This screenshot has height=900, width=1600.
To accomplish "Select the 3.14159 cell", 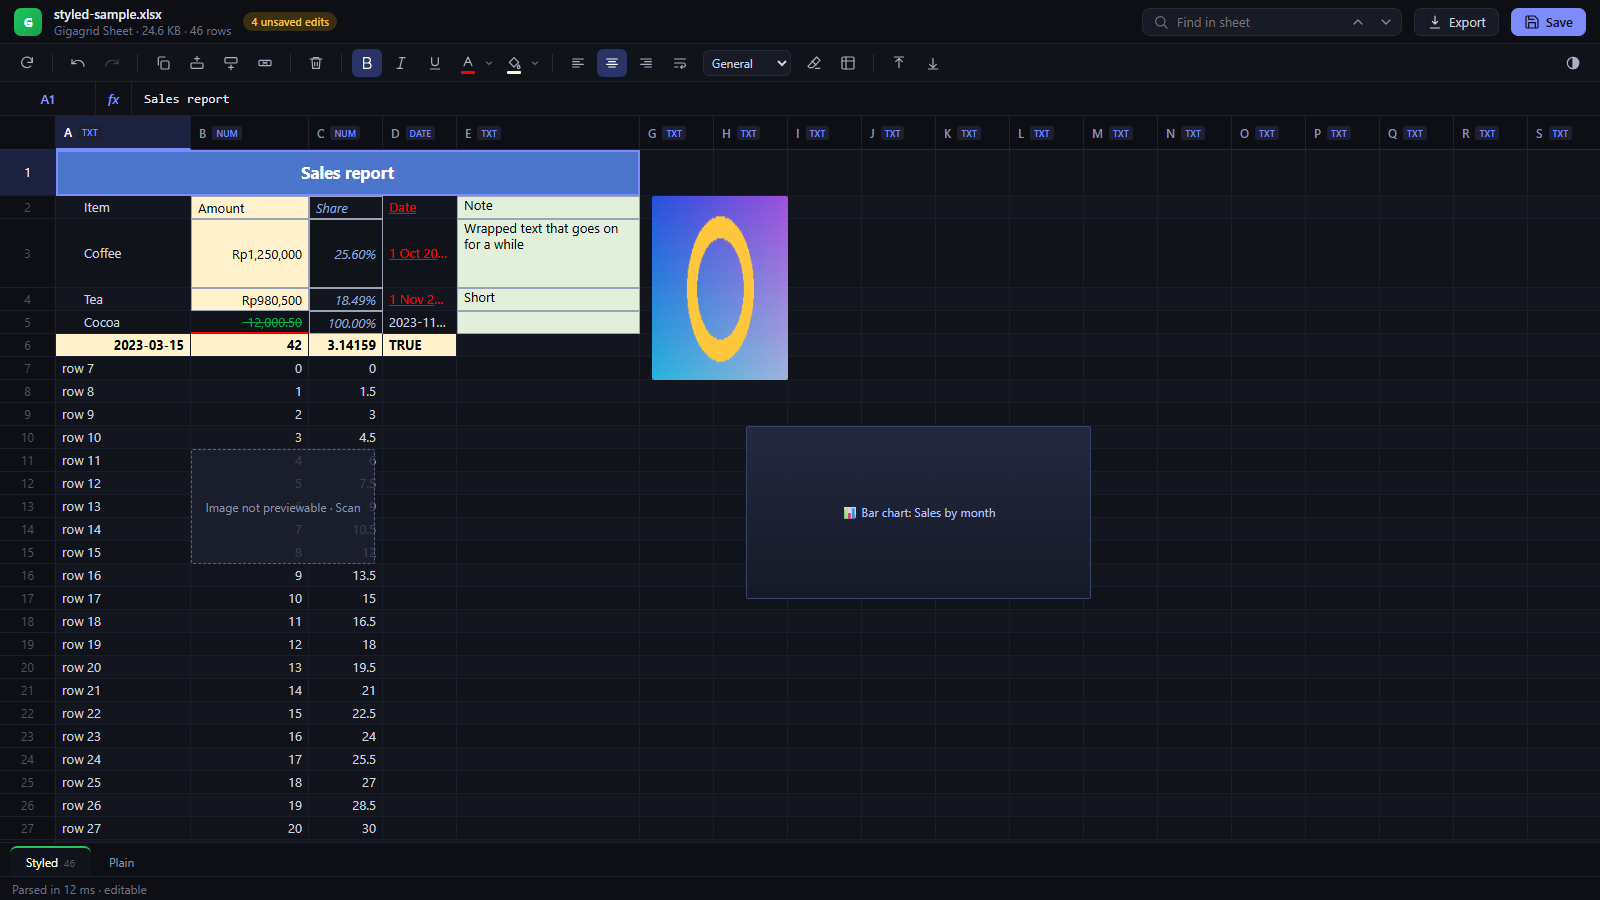I will pyautogui.click(x=346, y=345).
